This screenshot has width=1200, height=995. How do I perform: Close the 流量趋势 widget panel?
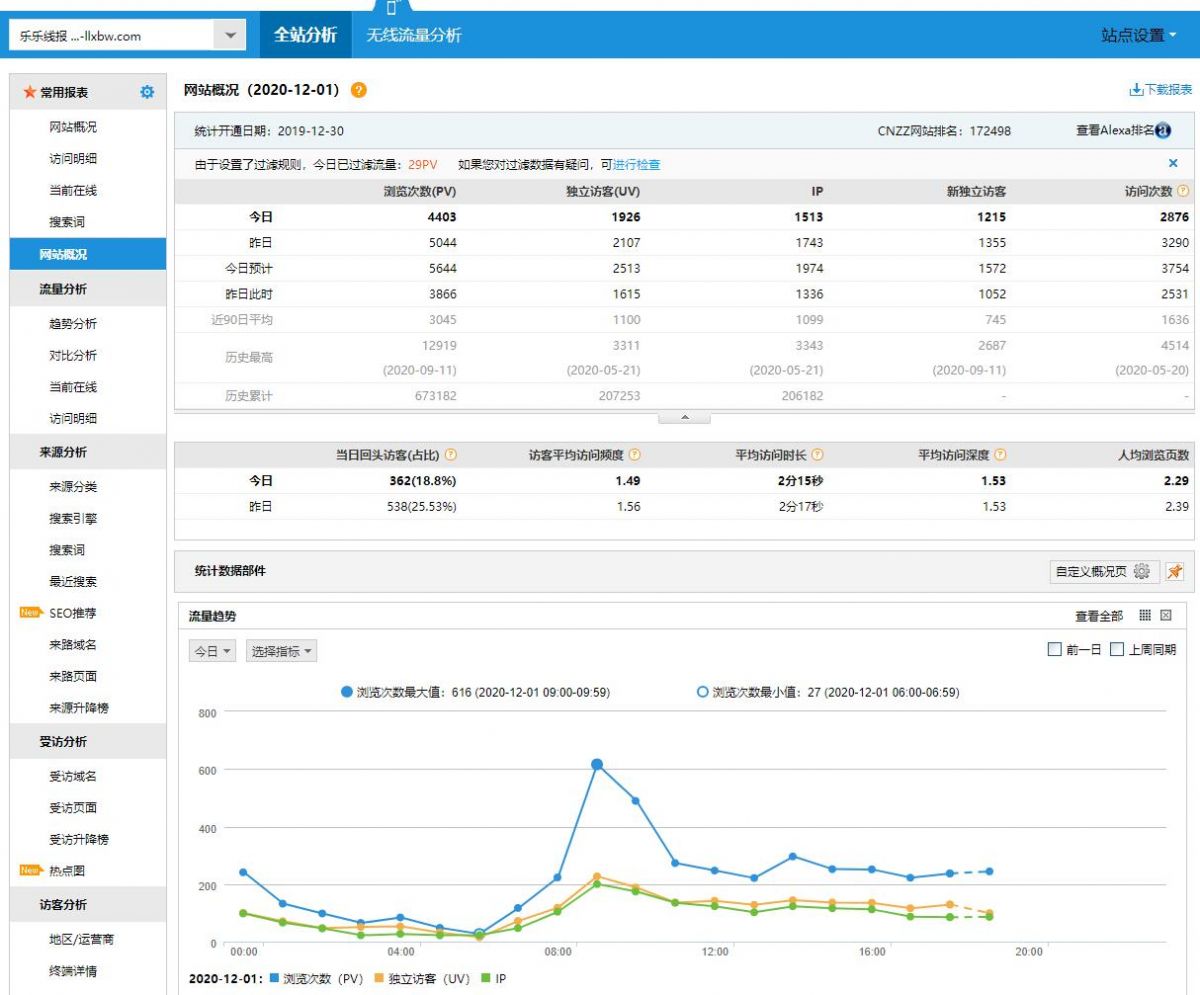pos(1166,616)
